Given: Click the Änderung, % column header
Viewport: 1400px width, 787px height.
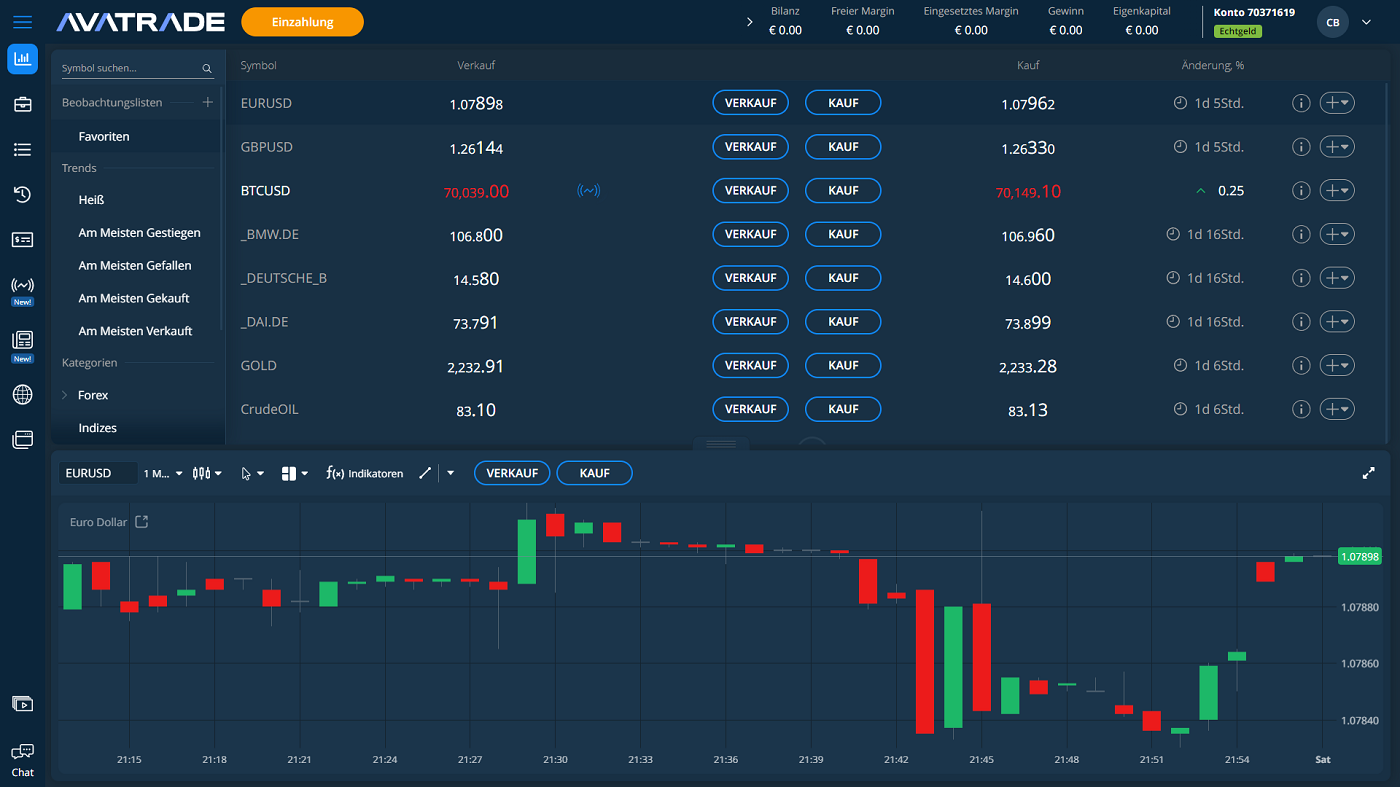Looking at the screenshot, I should tap(1213, 65).
